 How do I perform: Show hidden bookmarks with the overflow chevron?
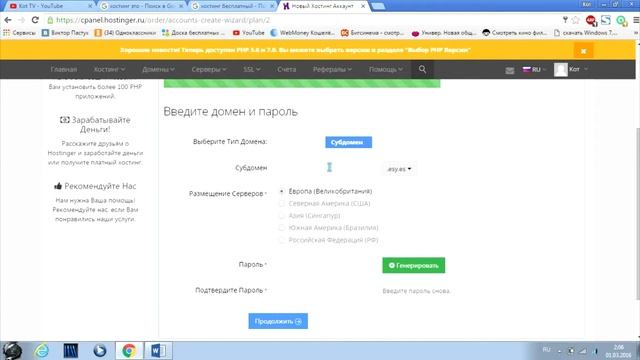pyautogui.click(x=636, y=33)
